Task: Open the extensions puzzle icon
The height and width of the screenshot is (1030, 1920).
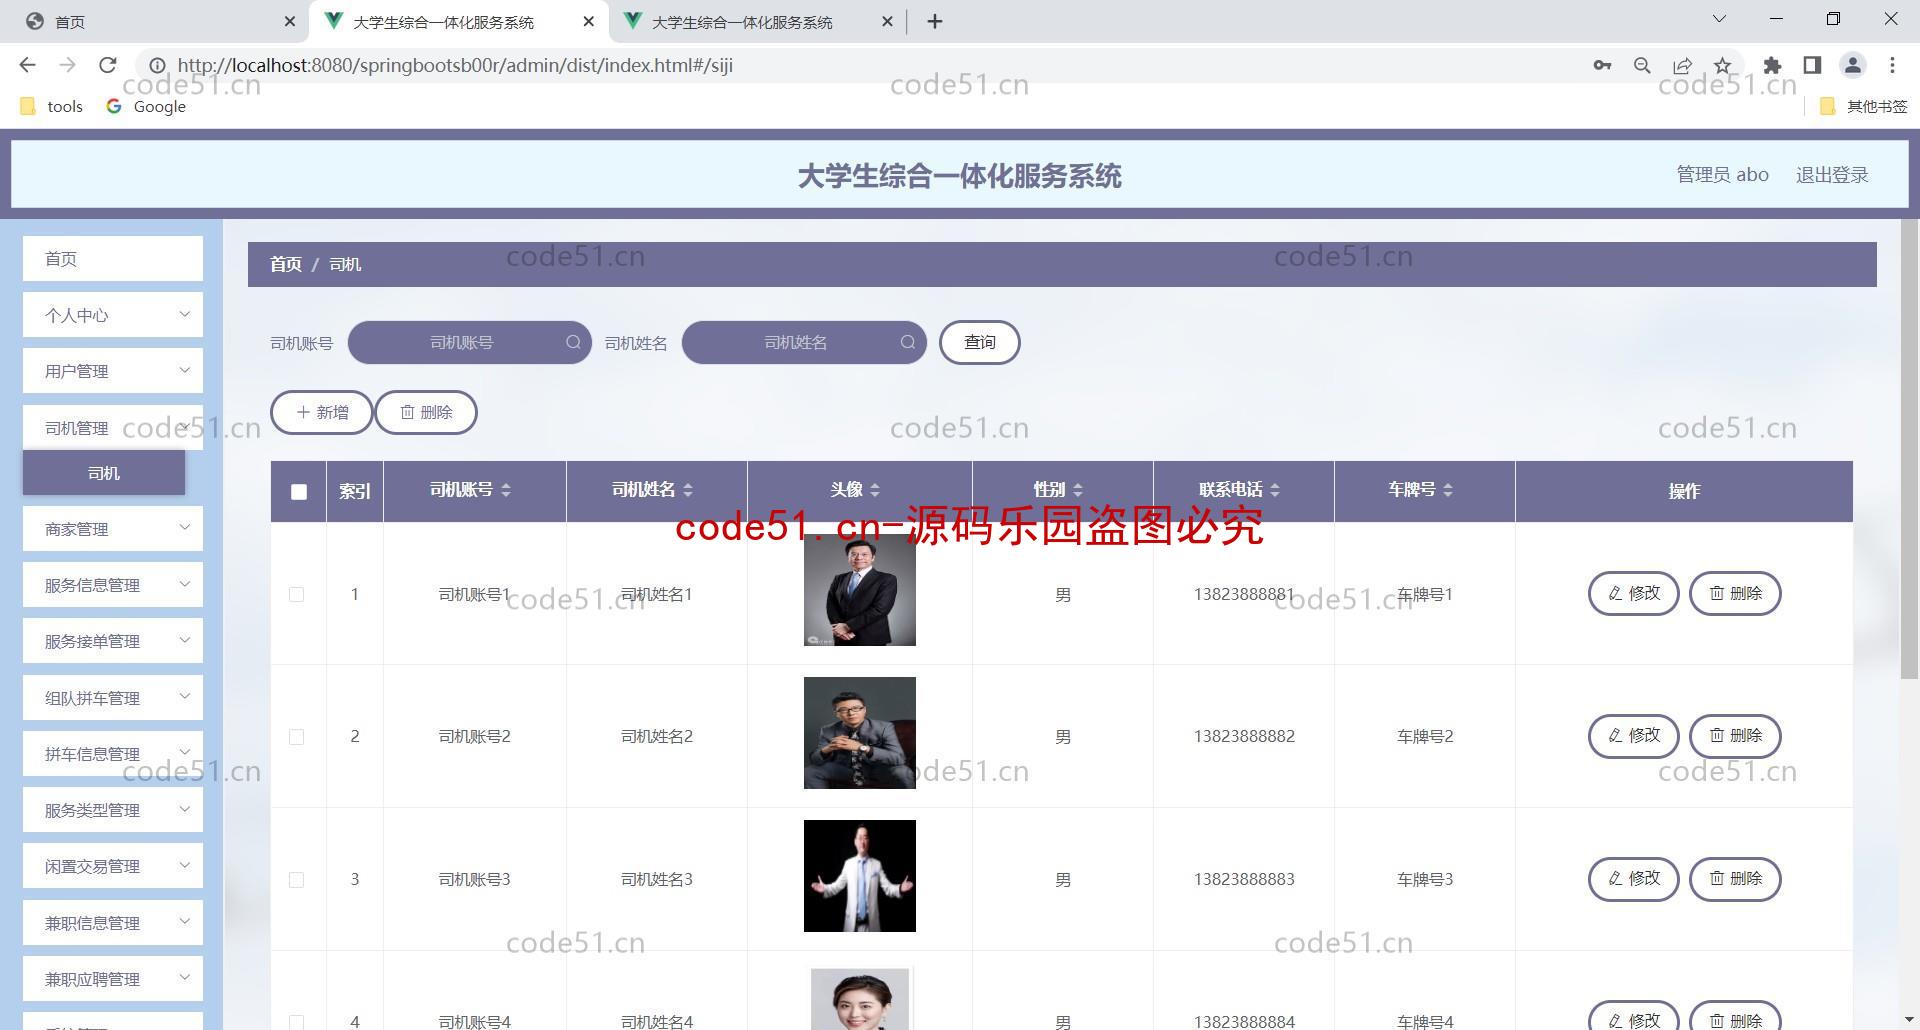Action: [1772, 65]
